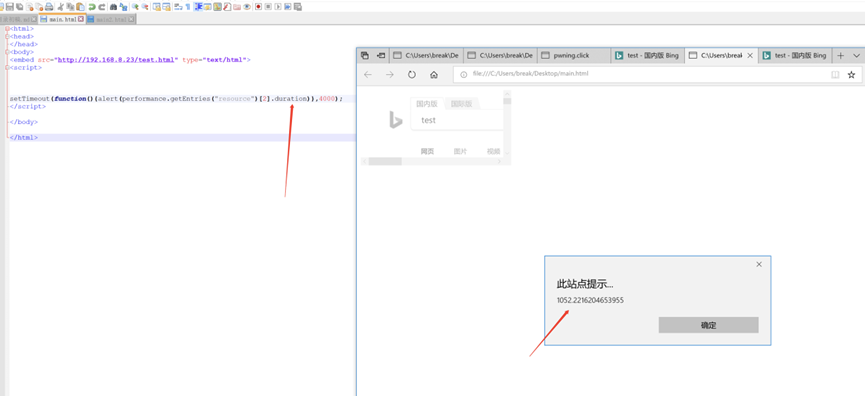Screen dimensions: 865x396
Task: Select the 国内版 tab on Bing
Action: coord(427,104)
